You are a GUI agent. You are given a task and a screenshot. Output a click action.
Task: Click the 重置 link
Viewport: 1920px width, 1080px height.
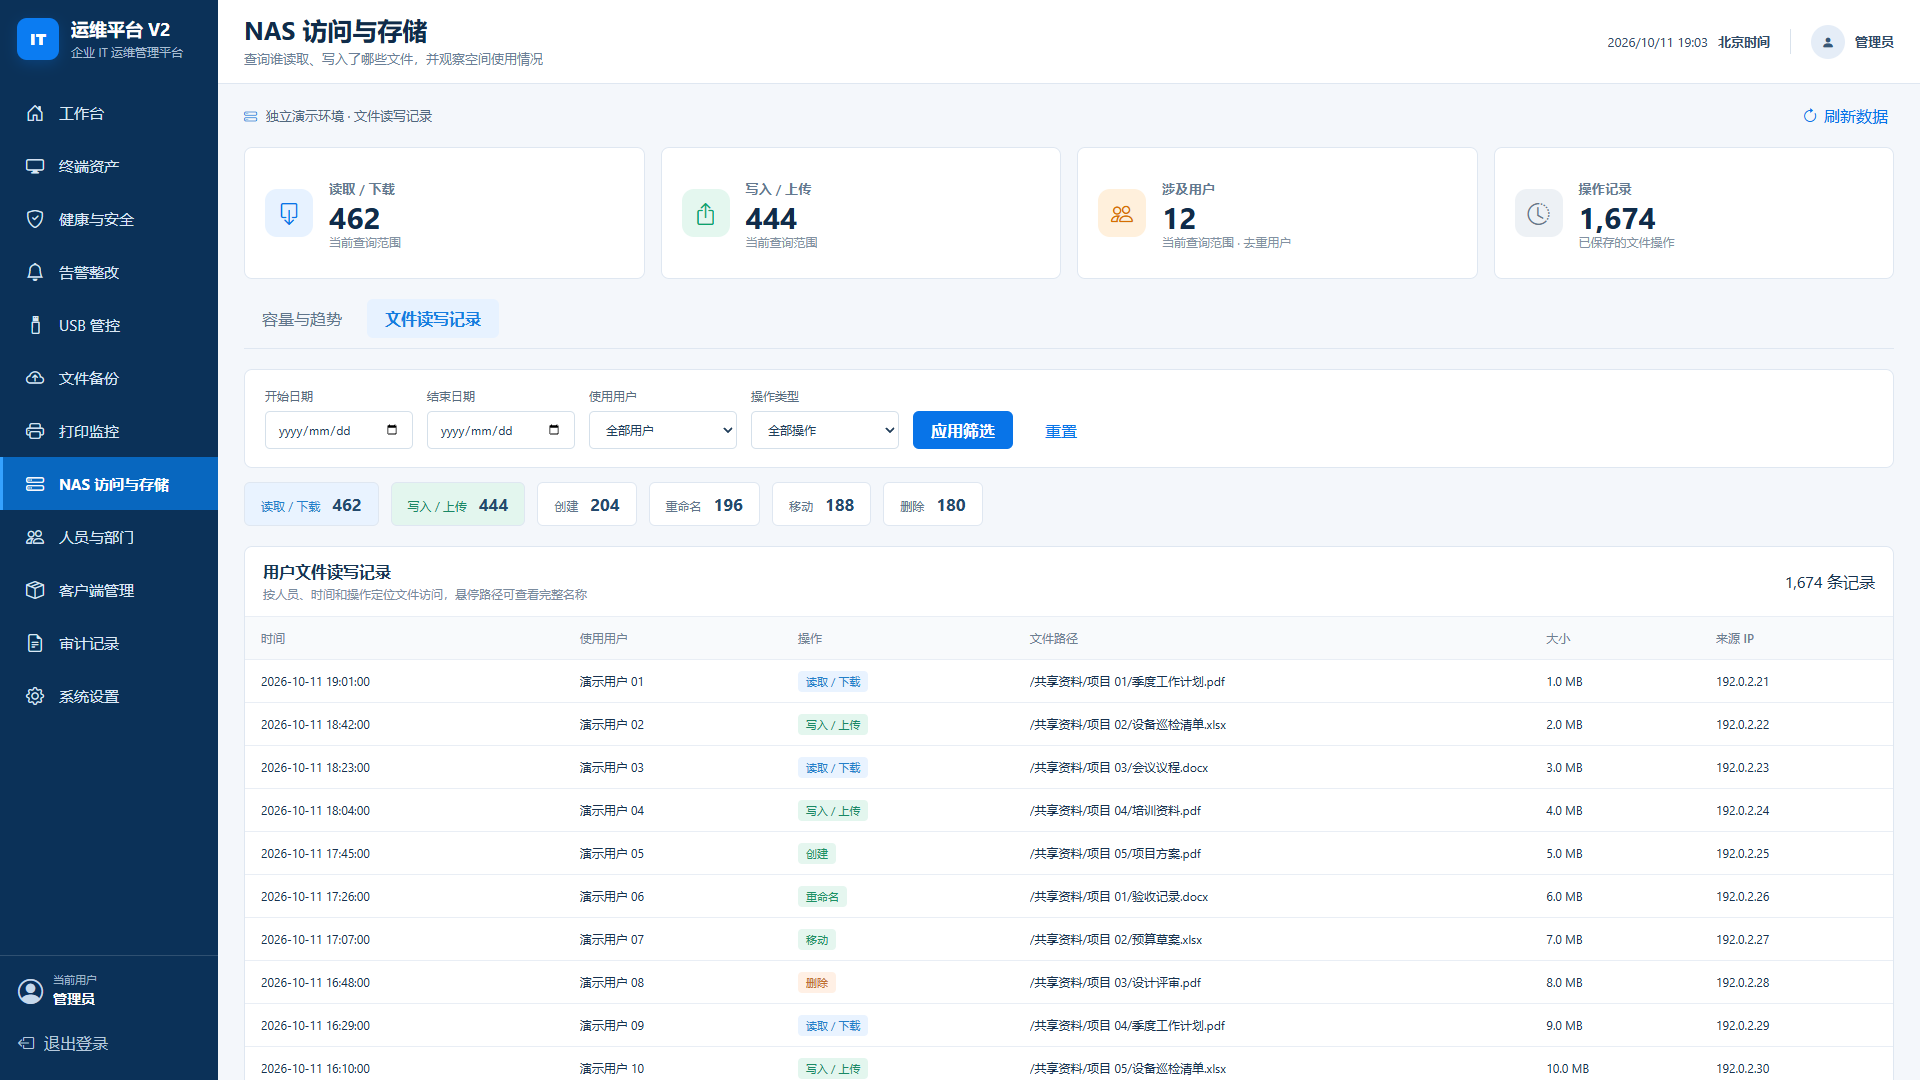pos(1061,431)
